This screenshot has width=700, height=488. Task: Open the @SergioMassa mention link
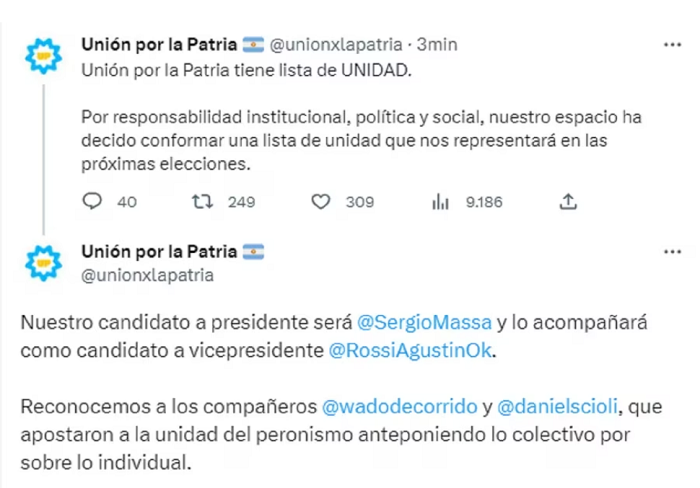pos(424,322)
